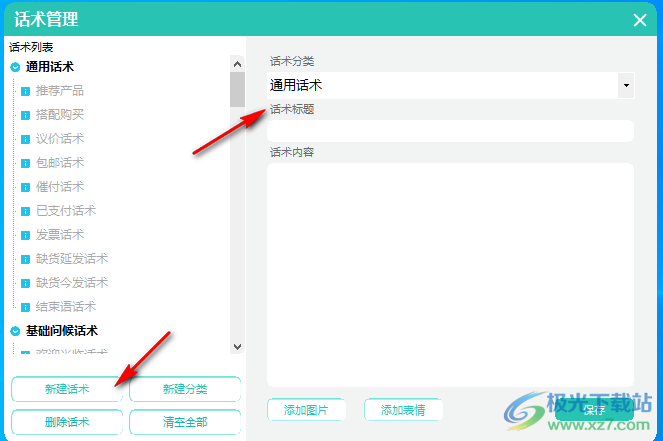663x441 pixels.
Task: Select 推荐产品 in the script list
Action: [60, 90]
